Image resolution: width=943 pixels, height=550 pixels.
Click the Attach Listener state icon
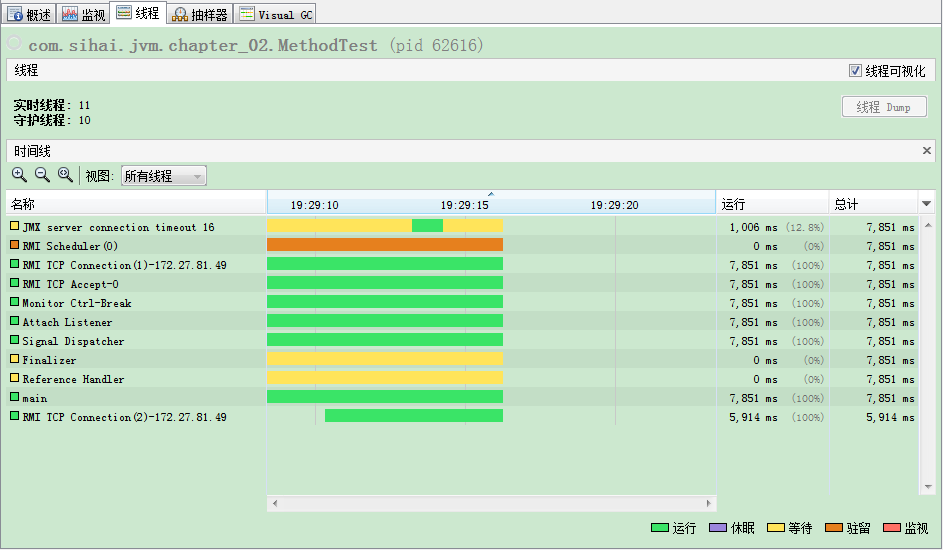(14, 321)
